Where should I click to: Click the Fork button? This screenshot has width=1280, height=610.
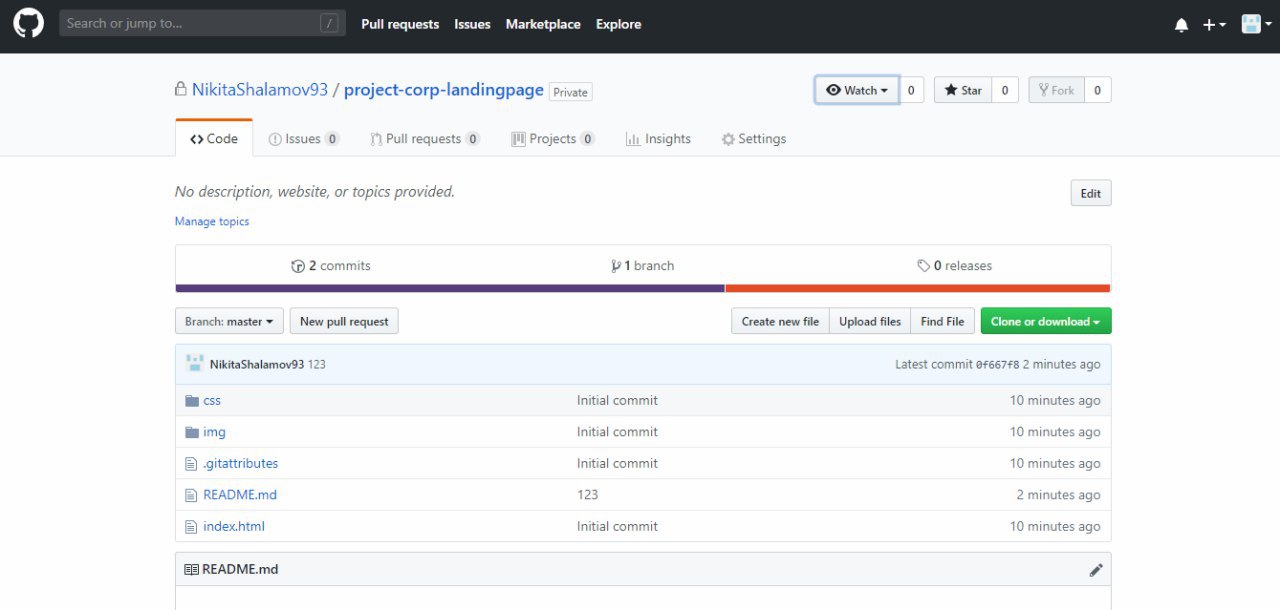(x=1056, y=90)
